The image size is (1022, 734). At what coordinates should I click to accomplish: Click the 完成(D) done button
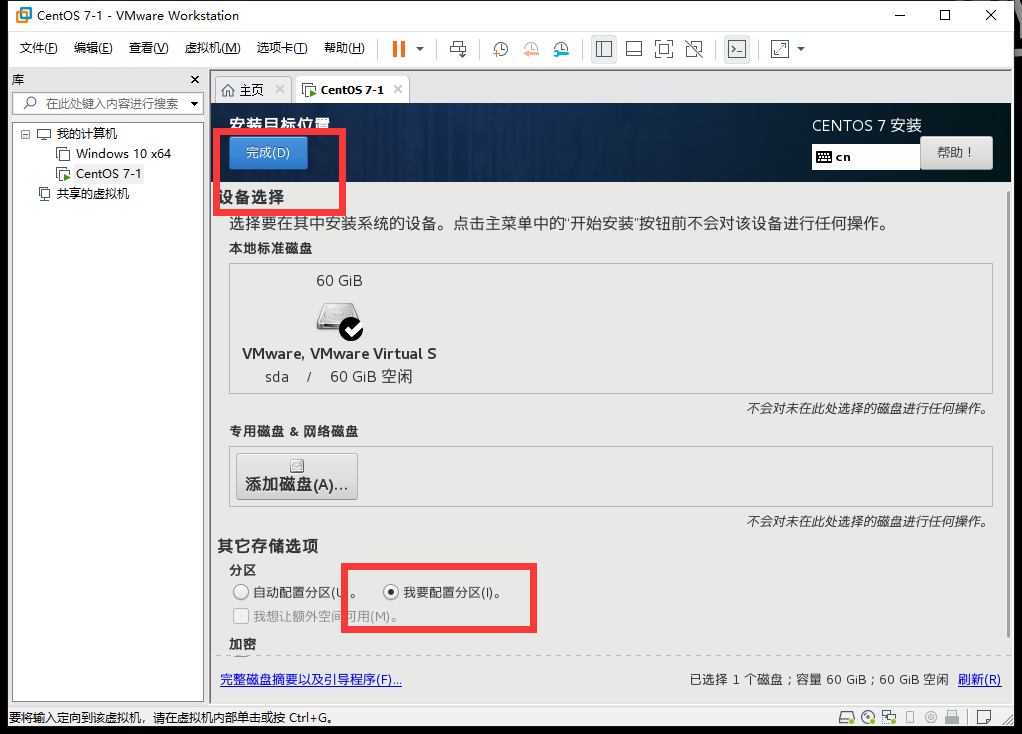point(268,153)
